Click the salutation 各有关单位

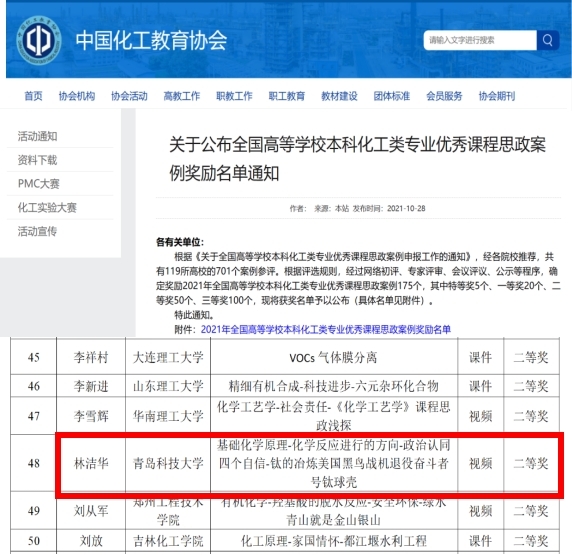[180, 242]
